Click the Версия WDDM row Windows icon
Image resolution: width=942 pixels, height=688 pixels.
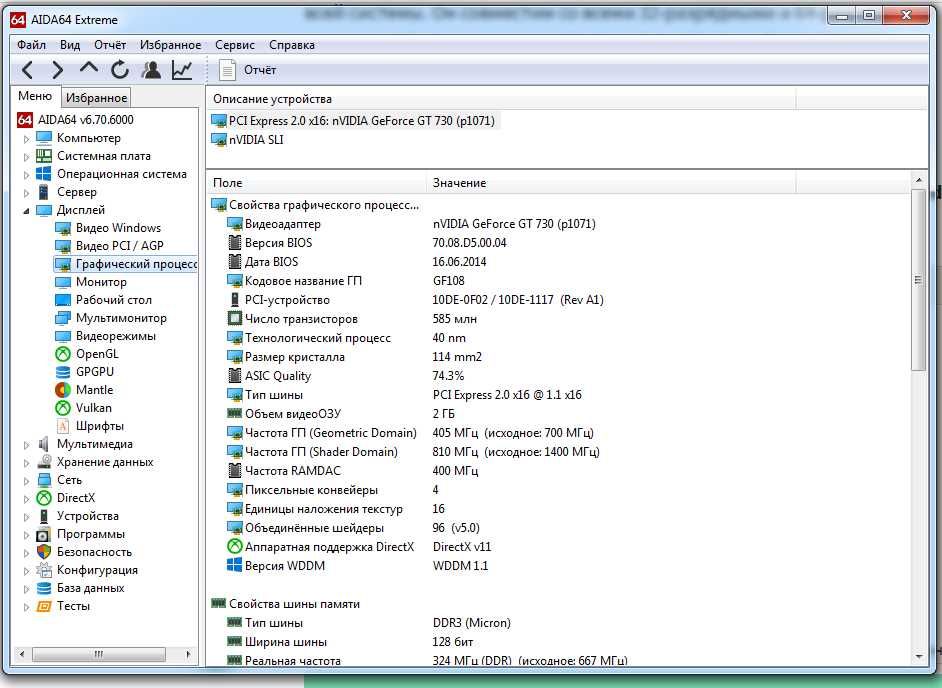click(x=235, y=565)
